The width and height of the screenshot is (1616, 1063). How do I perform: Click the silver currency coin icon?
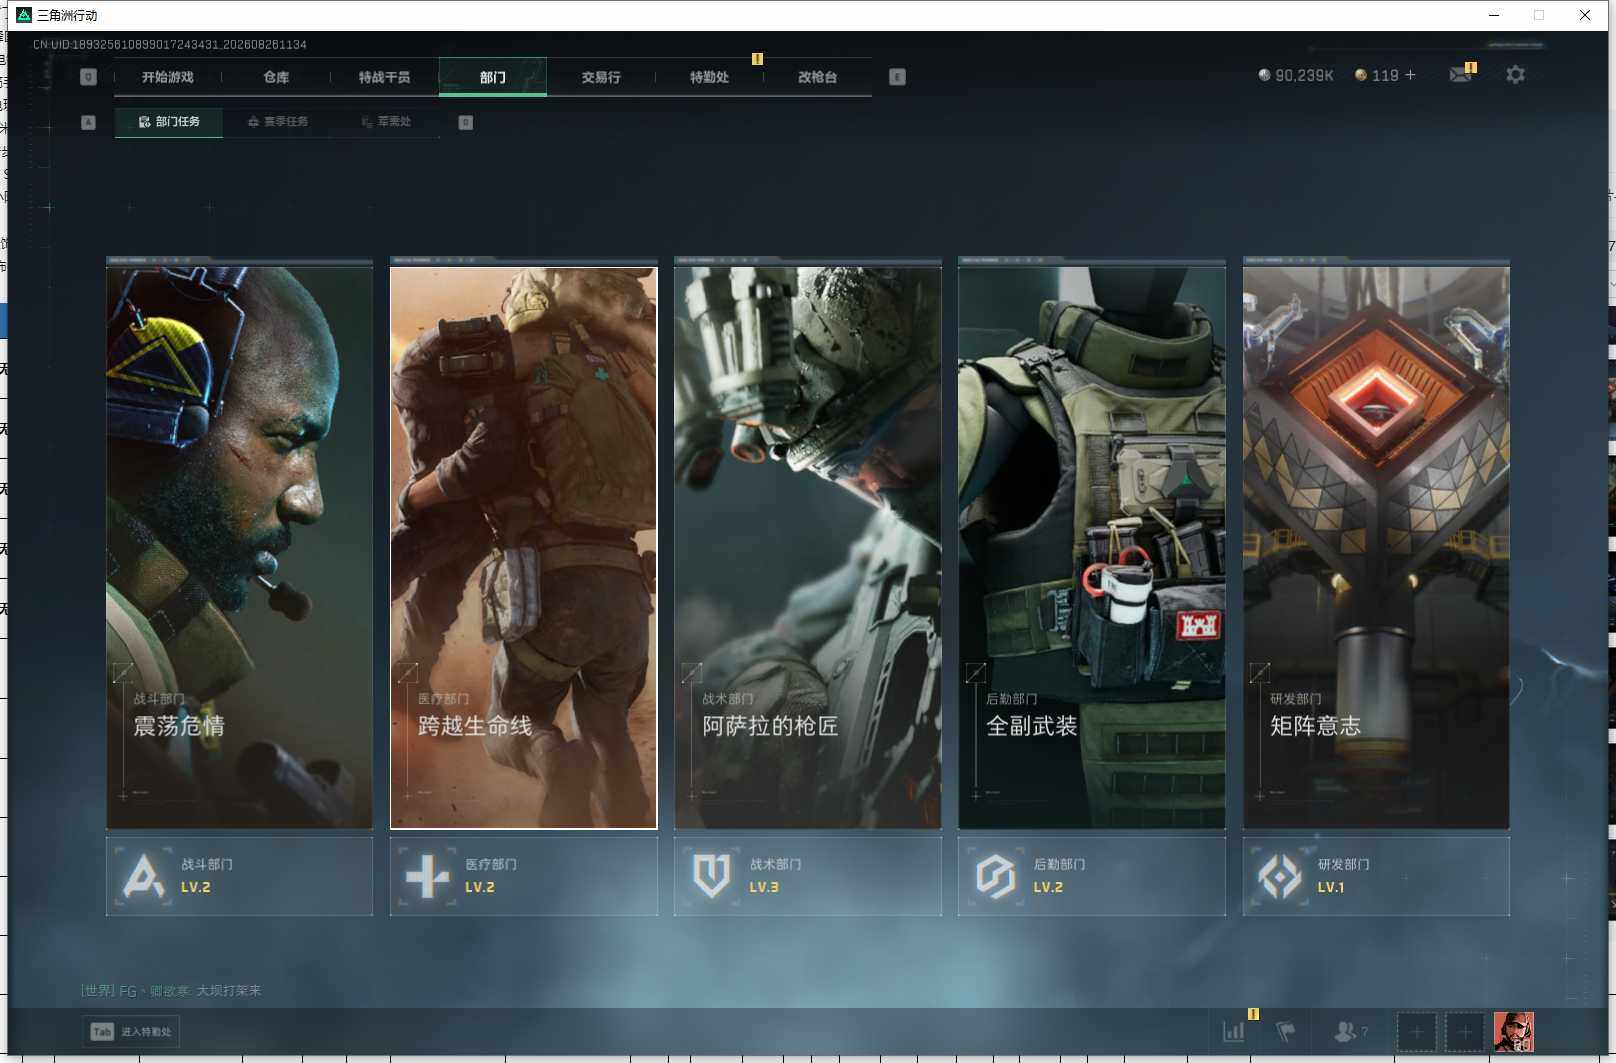coord(1264,75)
